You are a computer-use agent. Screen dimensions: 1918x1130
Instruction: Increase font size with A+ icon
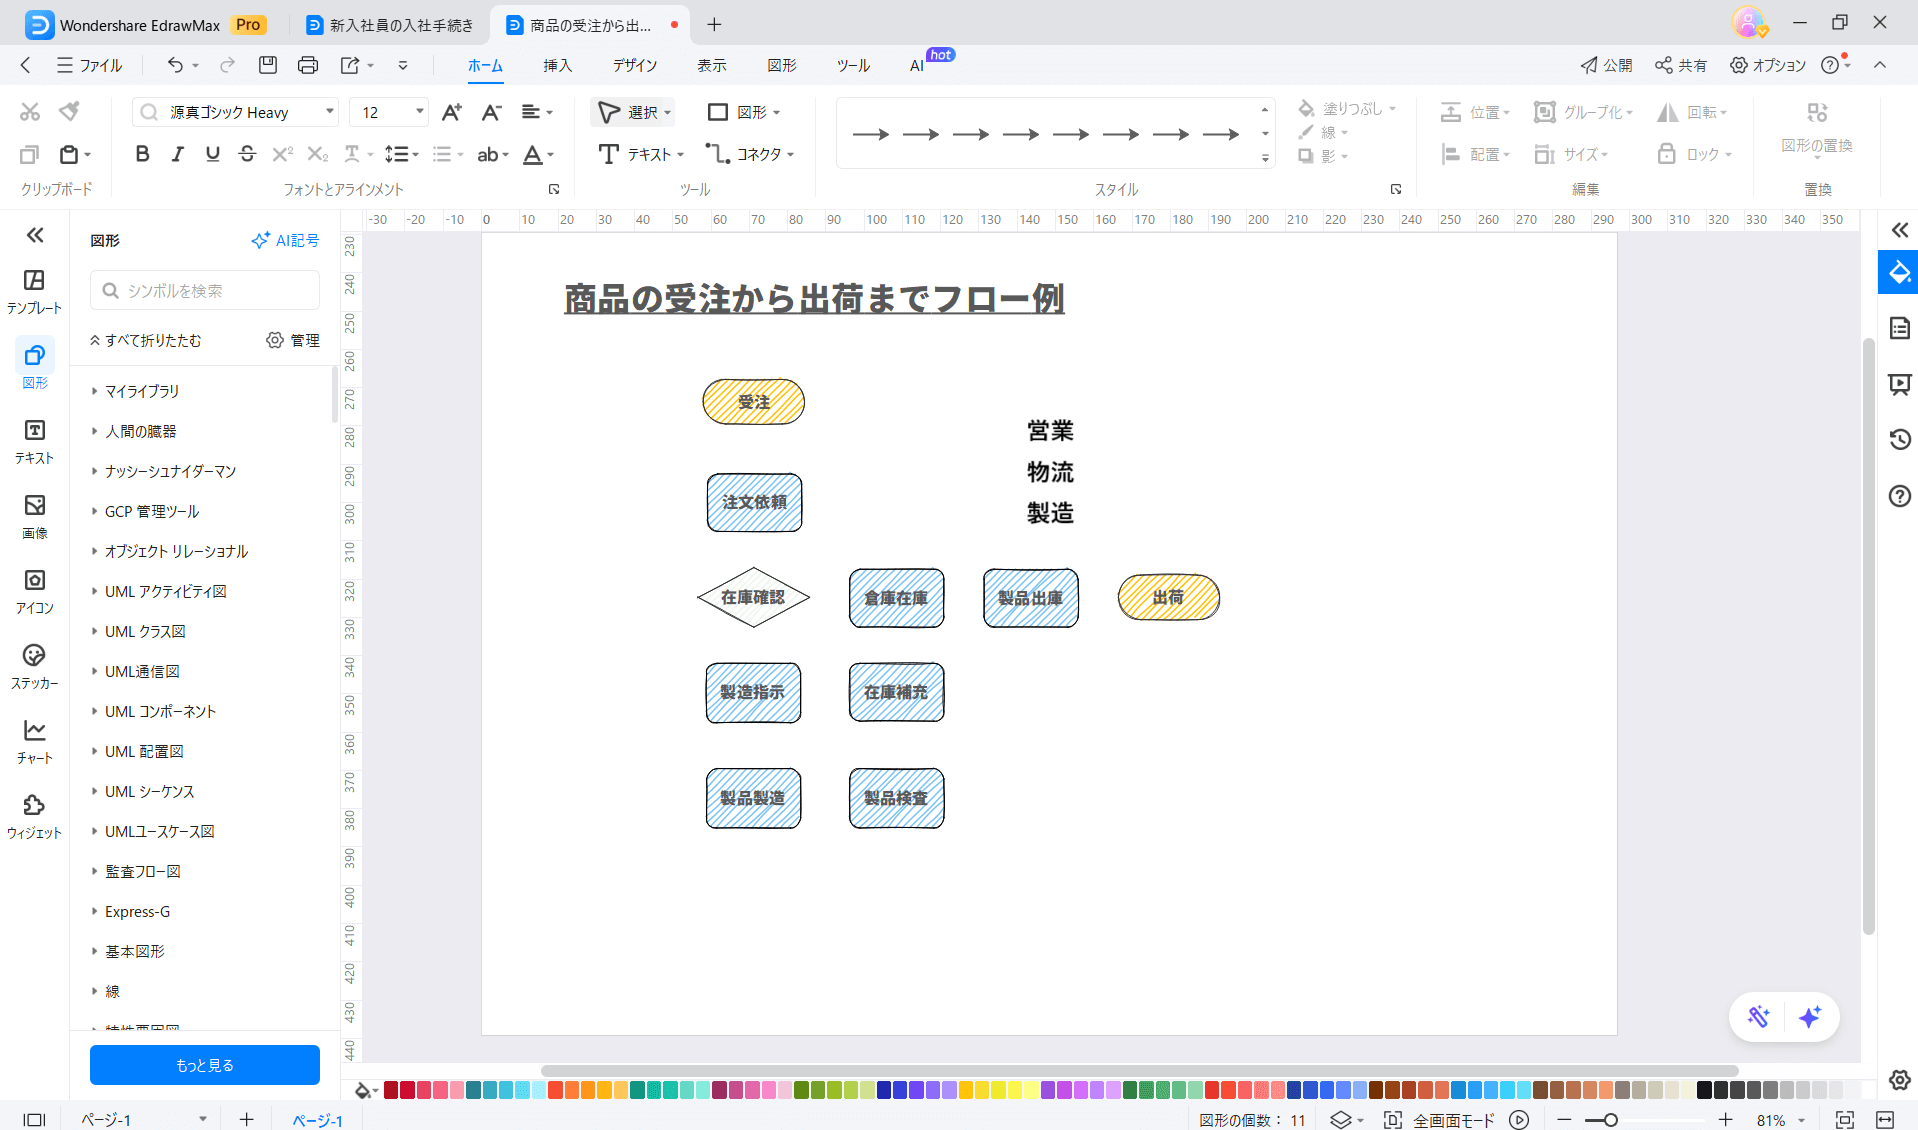pyautogui.click(x=452, y=112)
